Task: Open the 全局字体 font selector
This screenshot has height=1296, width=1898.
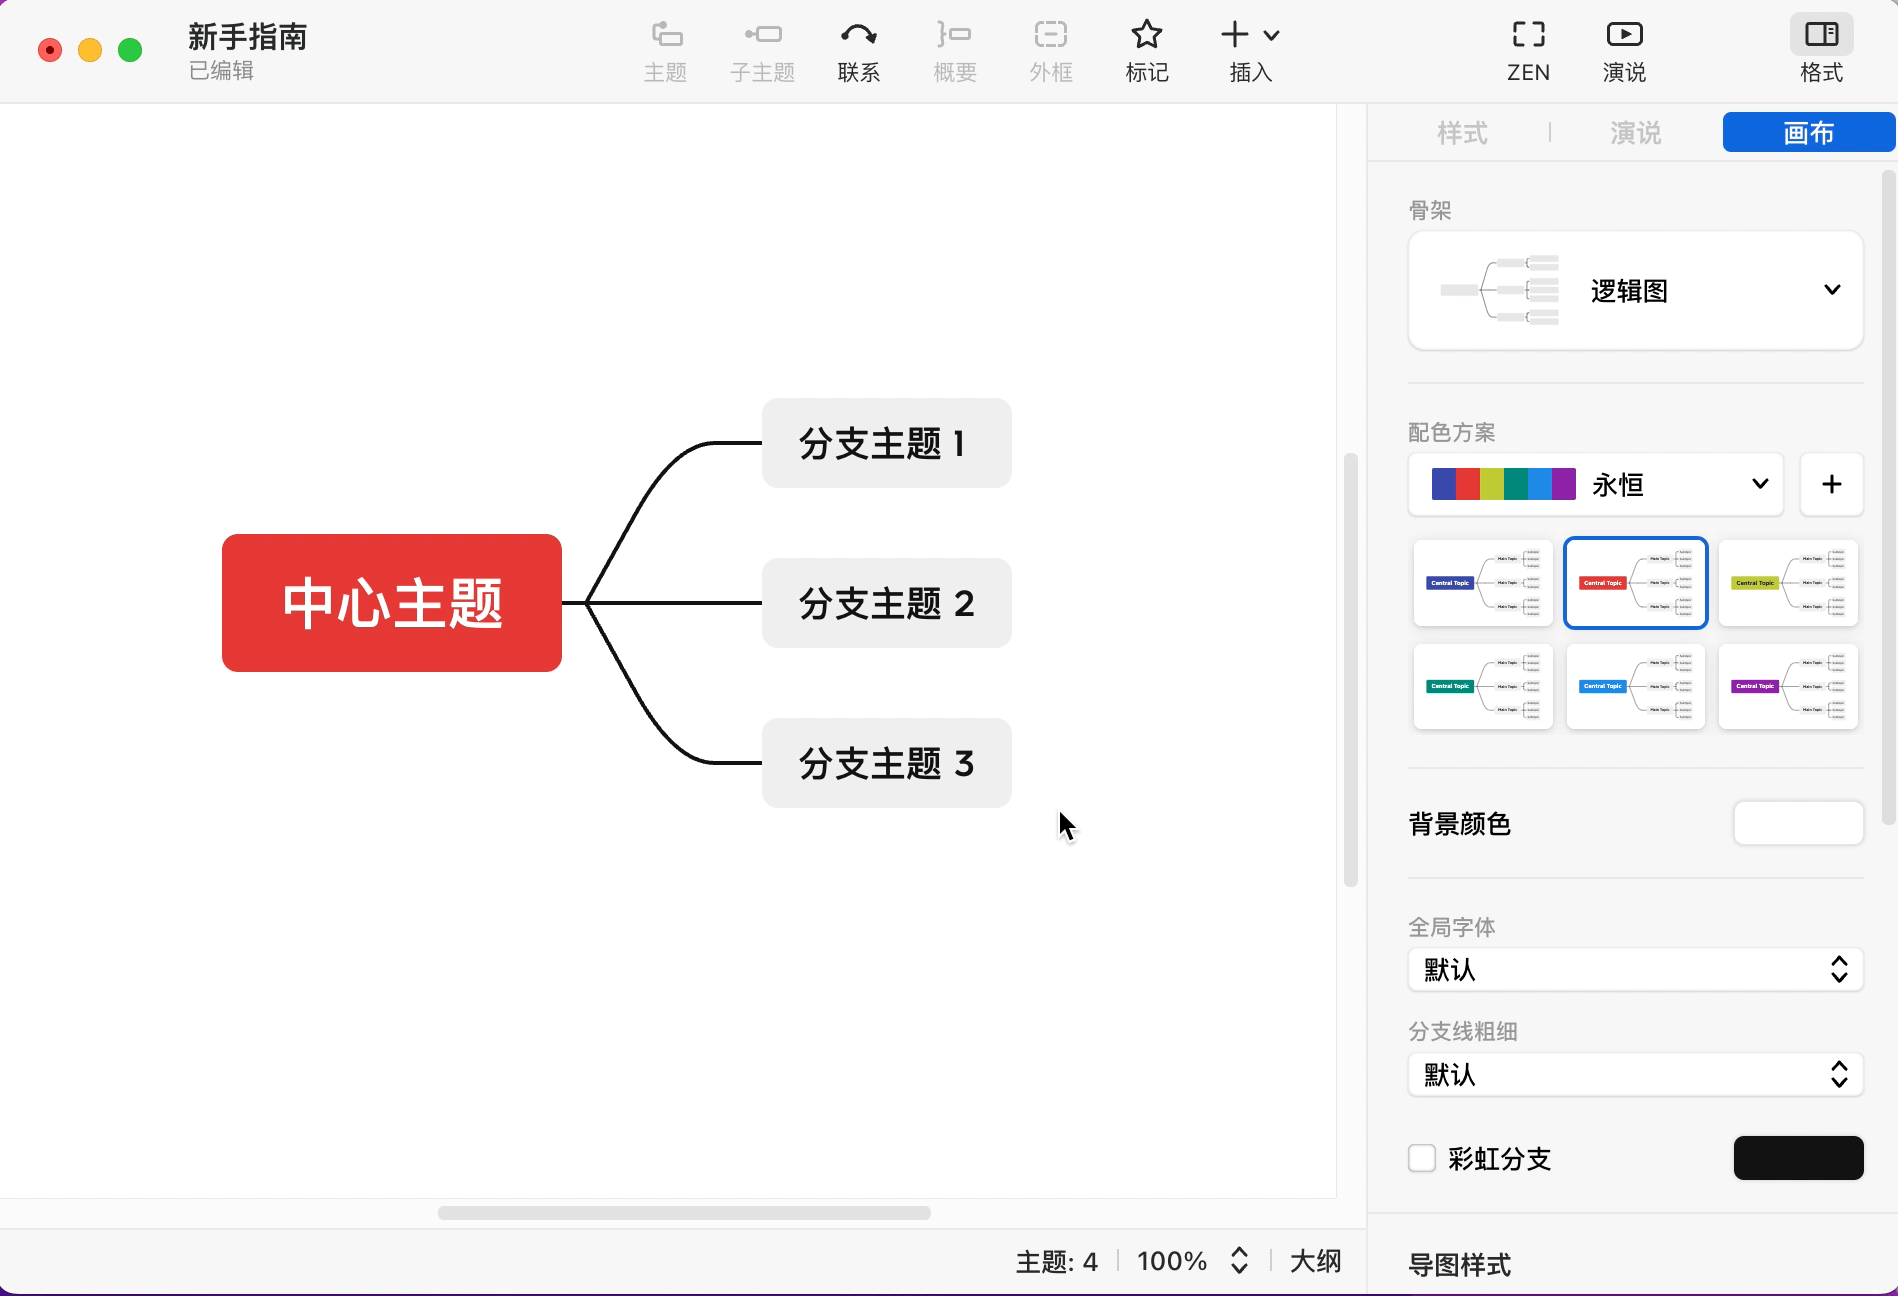Action: (x=1634, y=969)
